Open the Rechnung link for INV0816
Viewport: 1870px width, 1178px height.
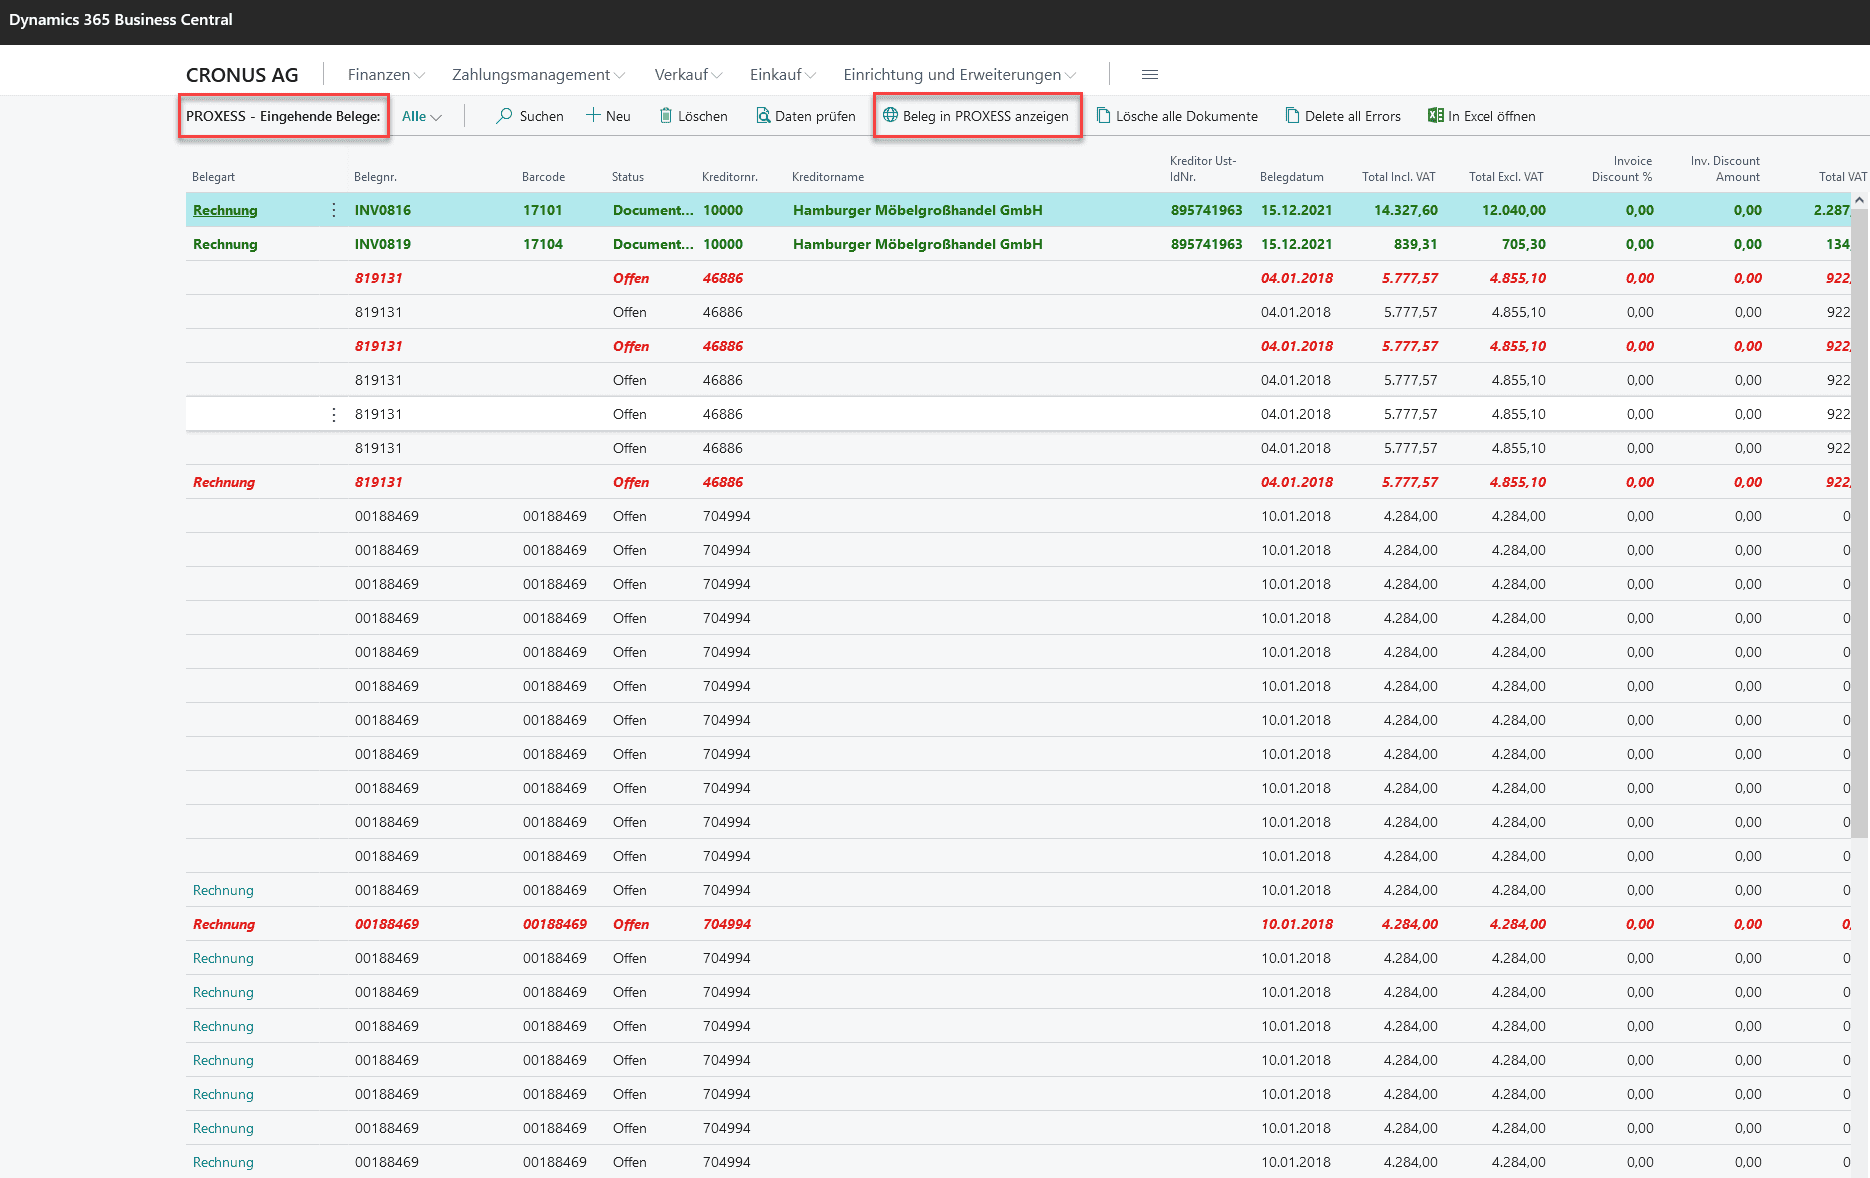tap(225, 210)
